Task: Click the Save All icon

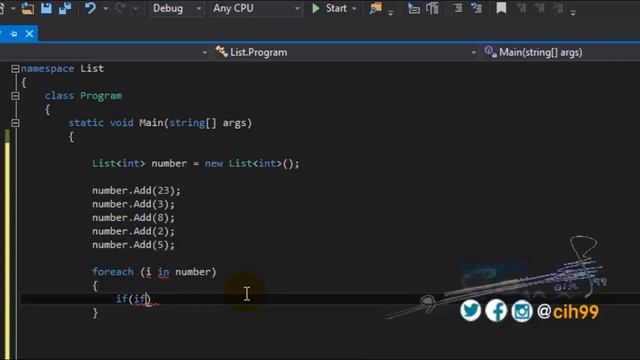Action: coord(65,8)
